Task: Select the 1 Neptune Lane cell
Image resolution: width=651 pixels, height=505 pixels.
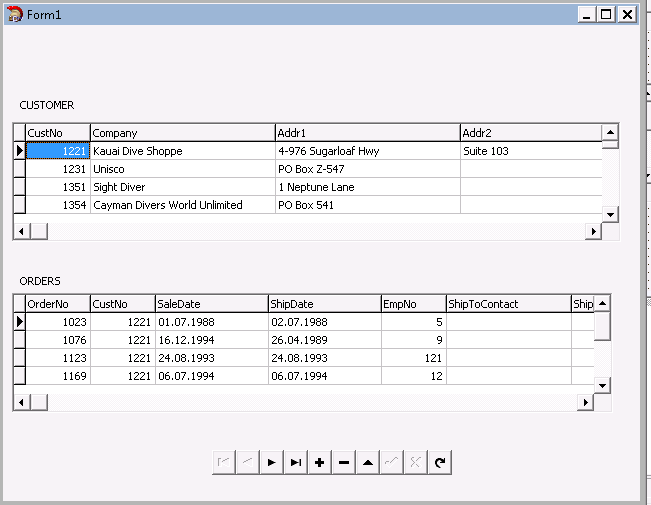Action: click(368, 187)
